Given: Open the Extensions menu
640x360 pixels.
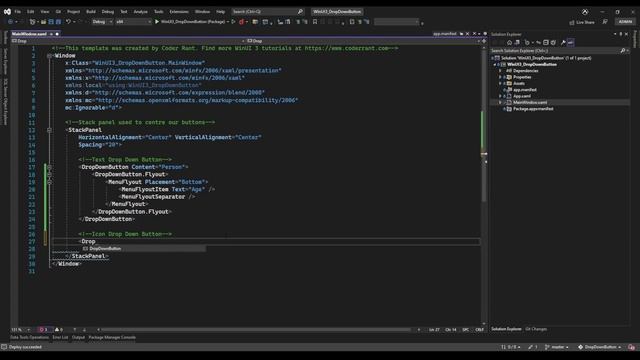Looking at the screenshot, I should tap(179, 11).
